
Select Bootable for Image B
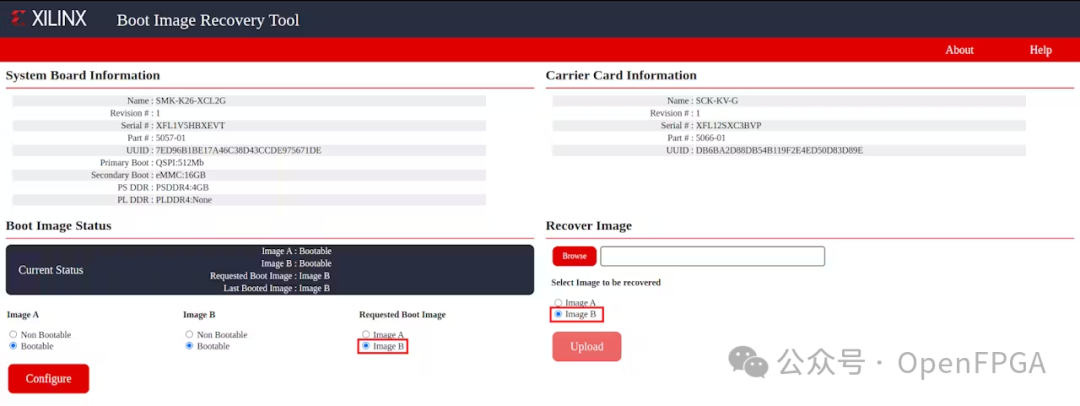pos(189,346)
